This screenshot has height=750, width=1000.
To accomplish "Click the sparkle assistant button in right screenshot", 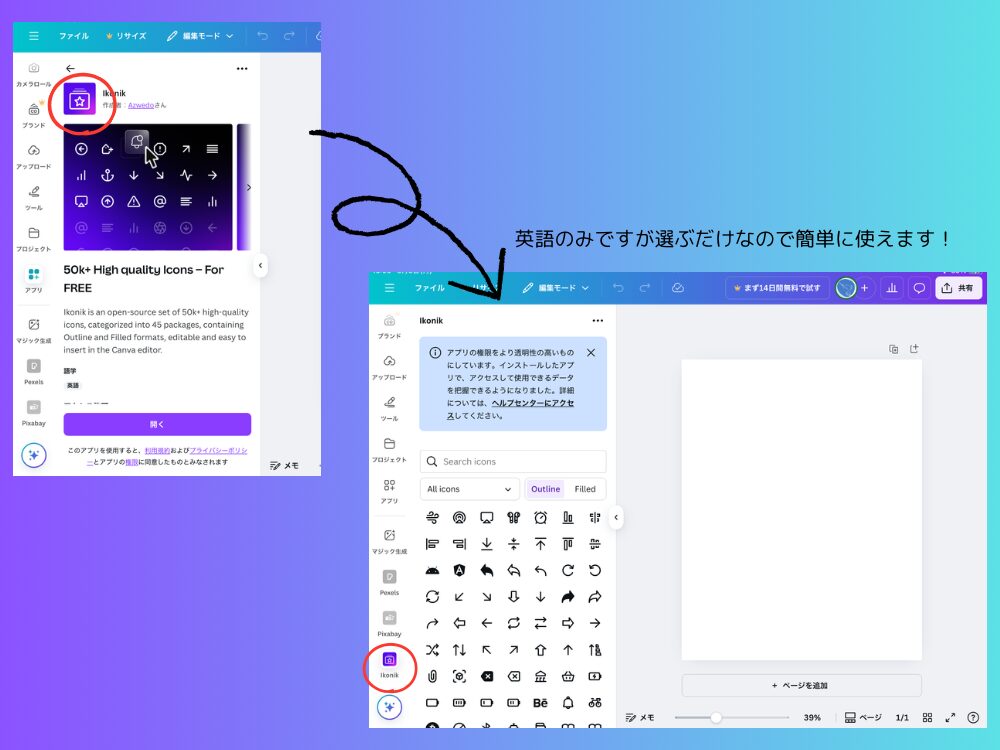I will [x=390, y=707].
